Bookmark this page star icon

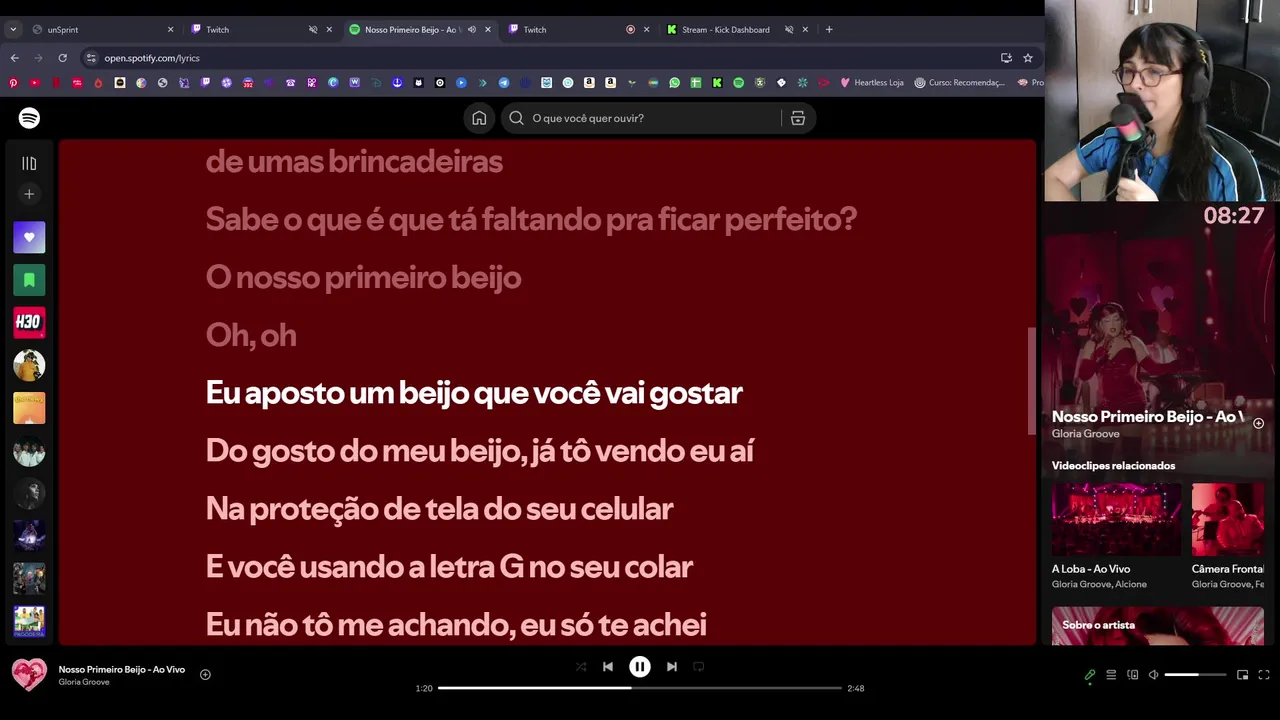pos(1027,58)
